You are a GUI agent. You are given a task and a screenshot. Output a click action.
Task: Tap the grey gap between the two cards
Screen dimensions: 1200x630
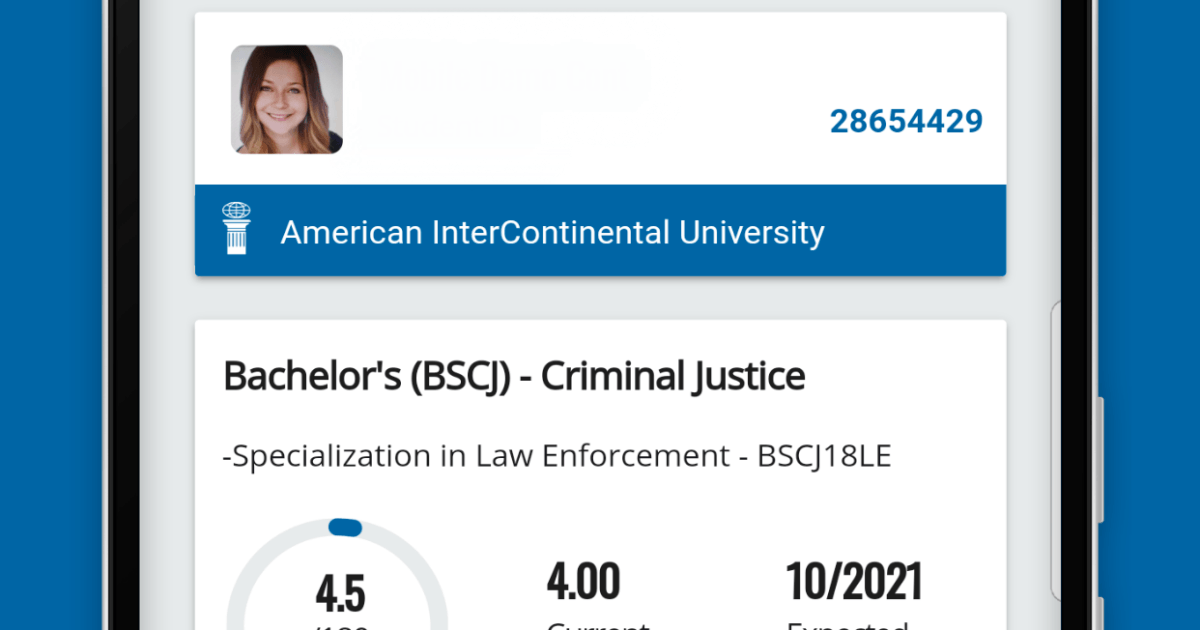coord(600,298)
